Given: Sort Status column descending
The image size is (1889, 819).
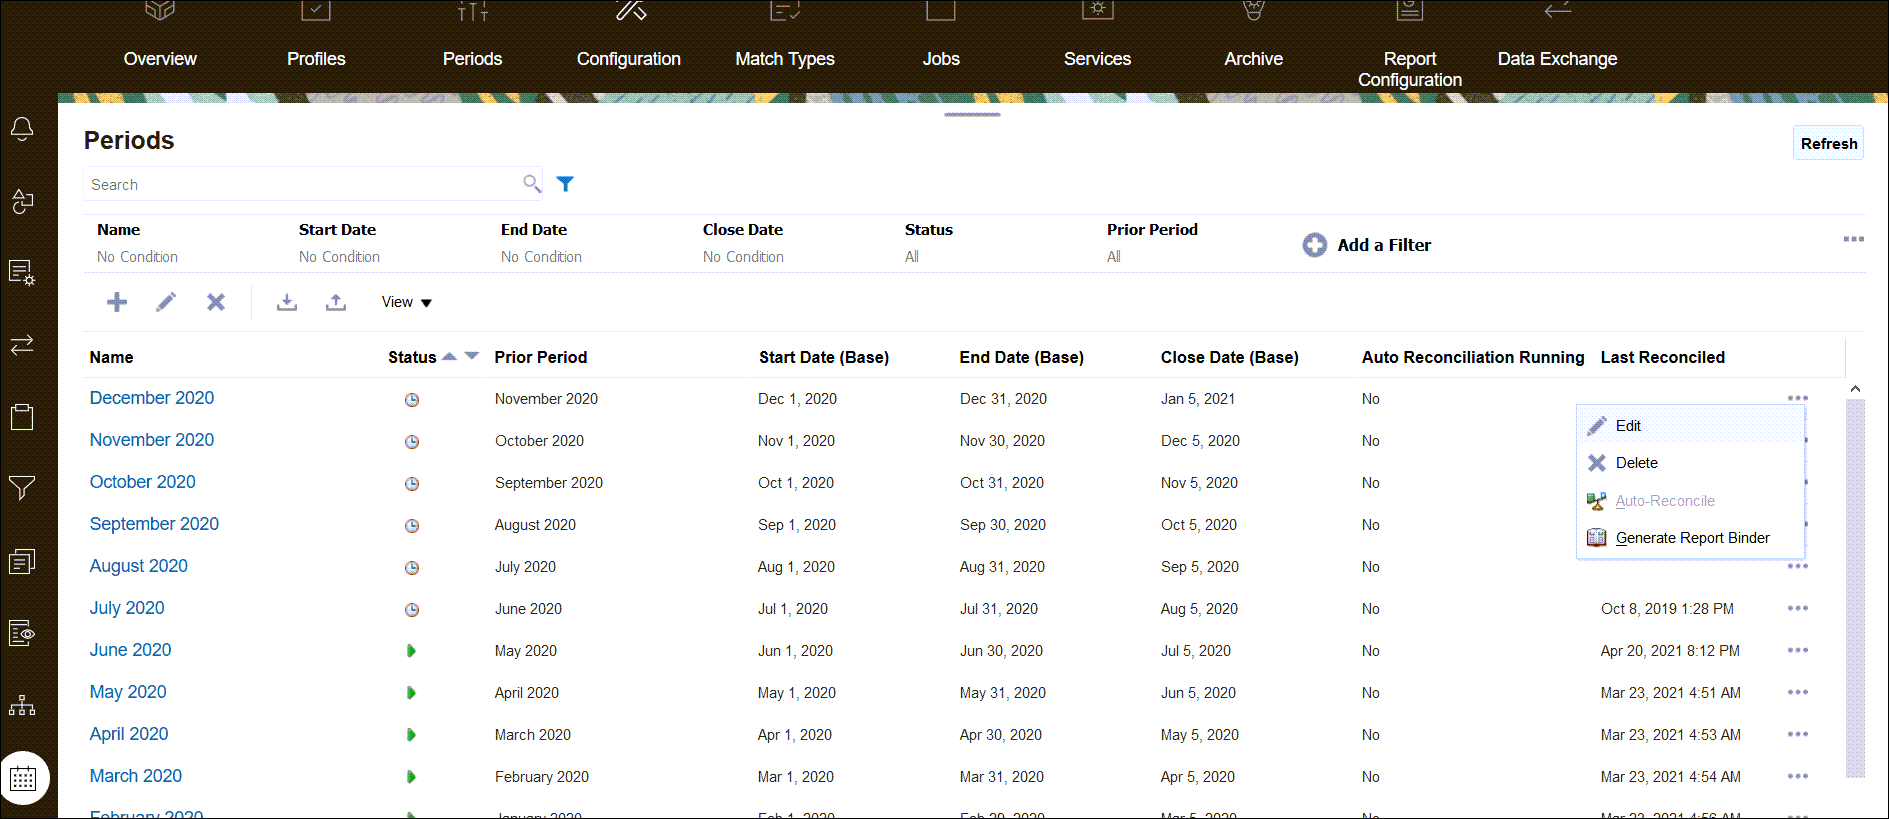Looking at the screenshot, I should tap(472, 356).
